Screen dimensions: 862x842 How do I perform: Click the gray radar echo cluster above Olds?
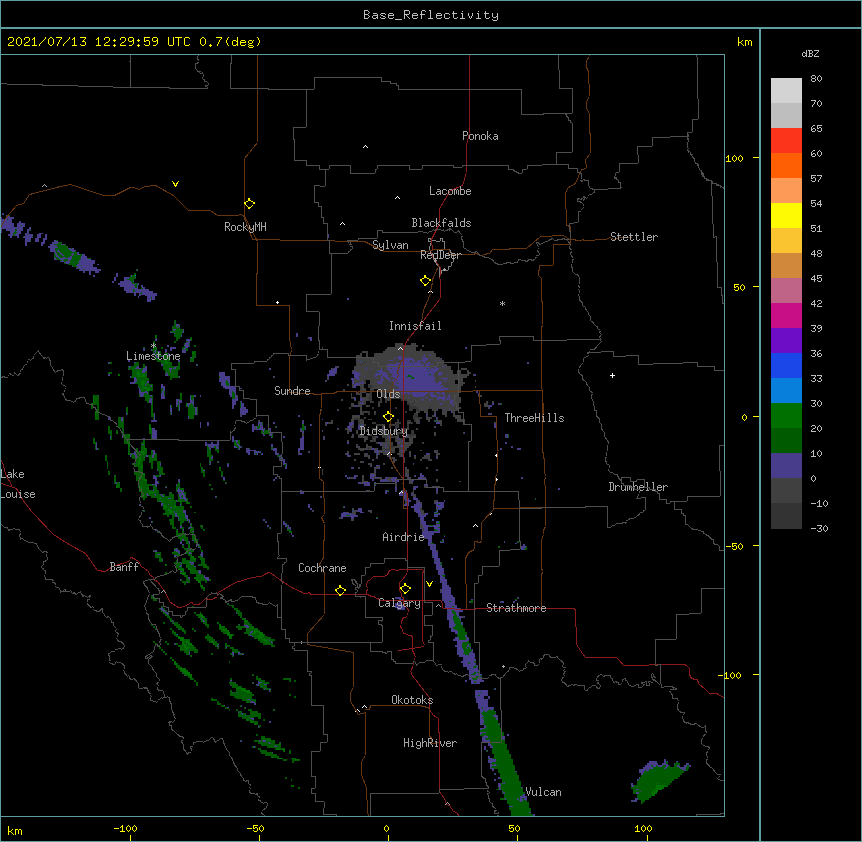(410, 380)
